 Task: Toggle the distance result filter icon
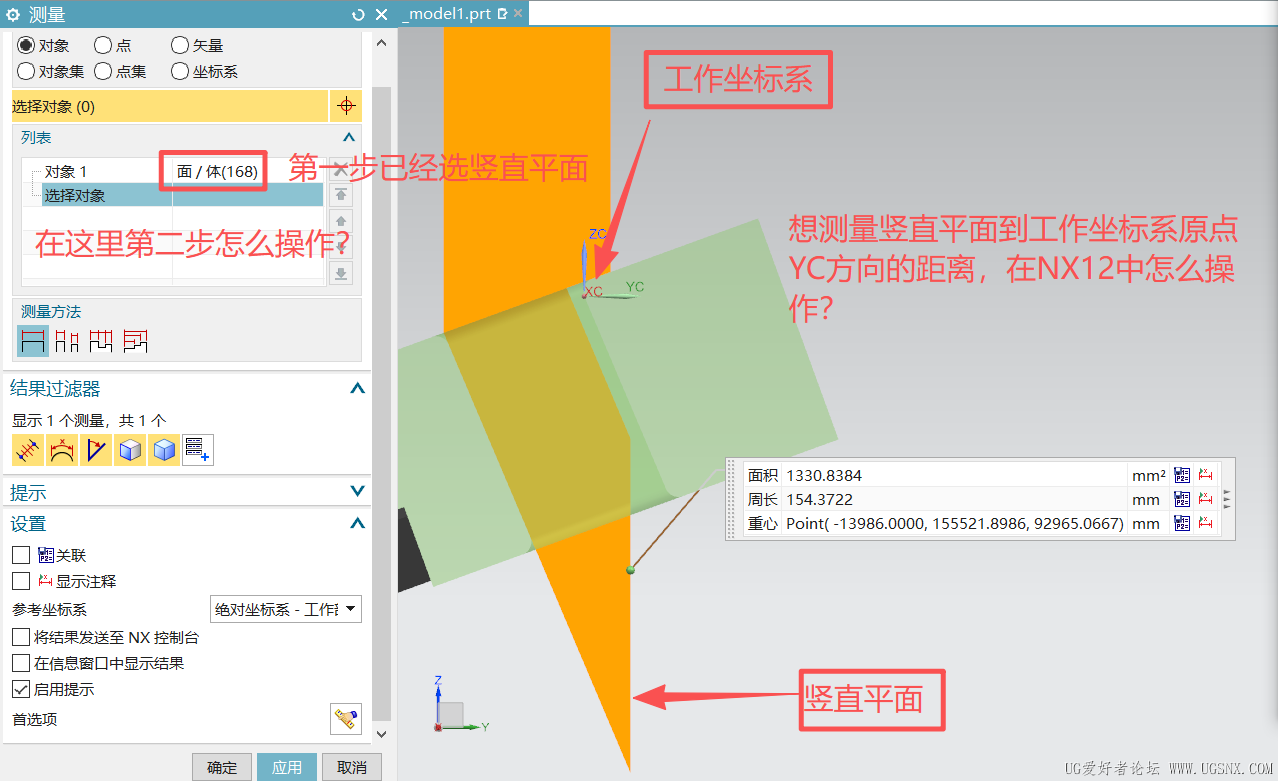pyautogui.click(x=28, y=450)
